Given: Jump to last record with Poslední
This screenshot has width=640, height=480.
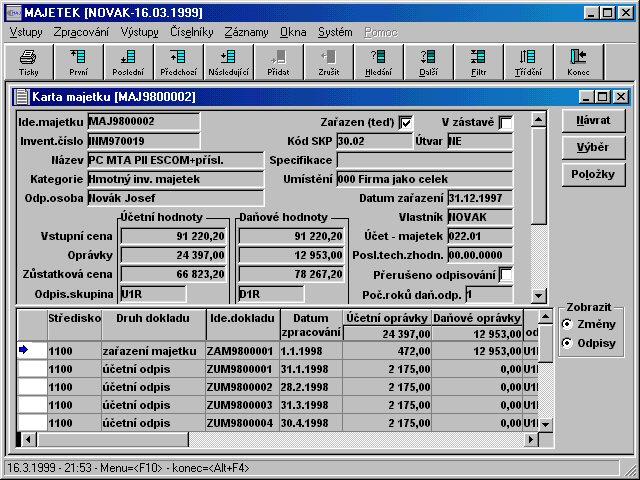Looking at the screenshot, I should tap(129, 61).
